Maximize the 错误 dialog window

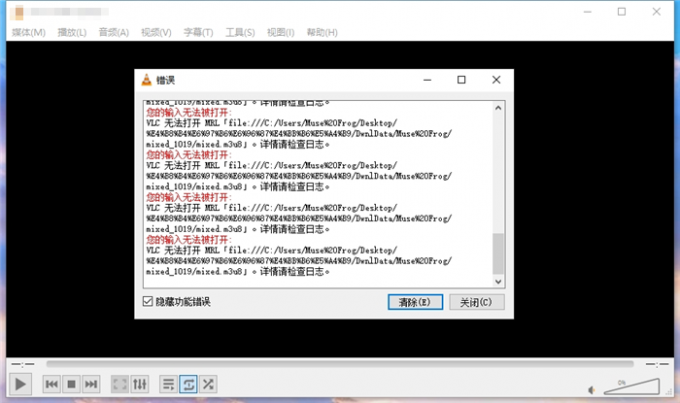pyautogui.click(x=461, y=80)
